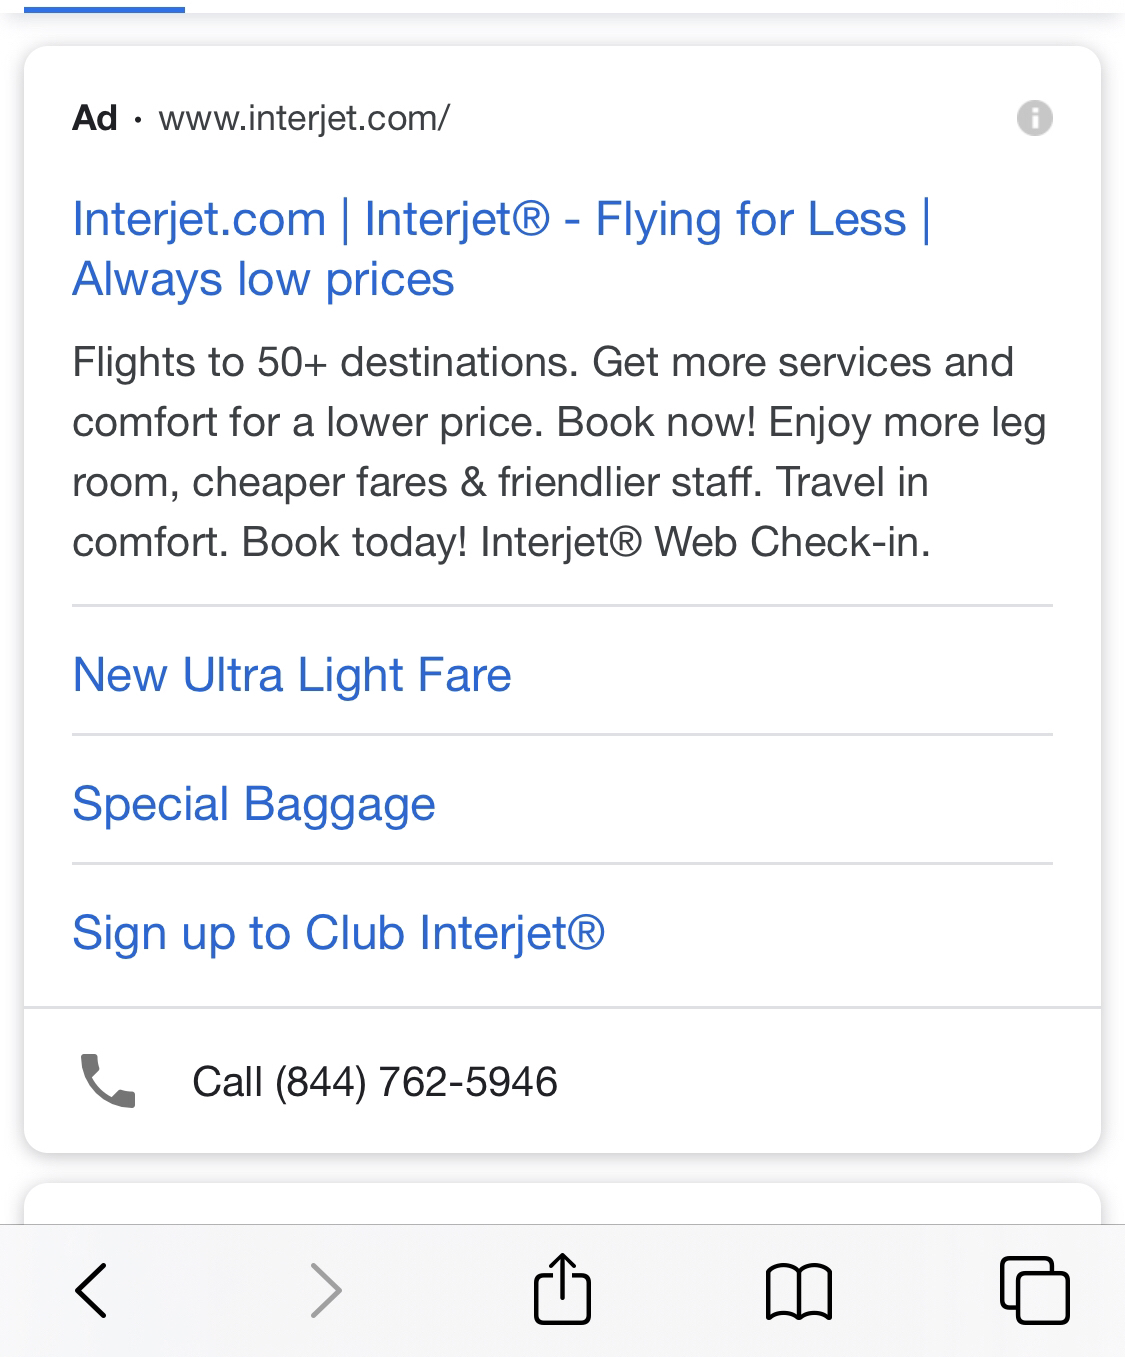The width and height of the screenshot is (1125, 1357).
Task: Call (844) 762-5946 from the ad
Action: pos(374,1082)
